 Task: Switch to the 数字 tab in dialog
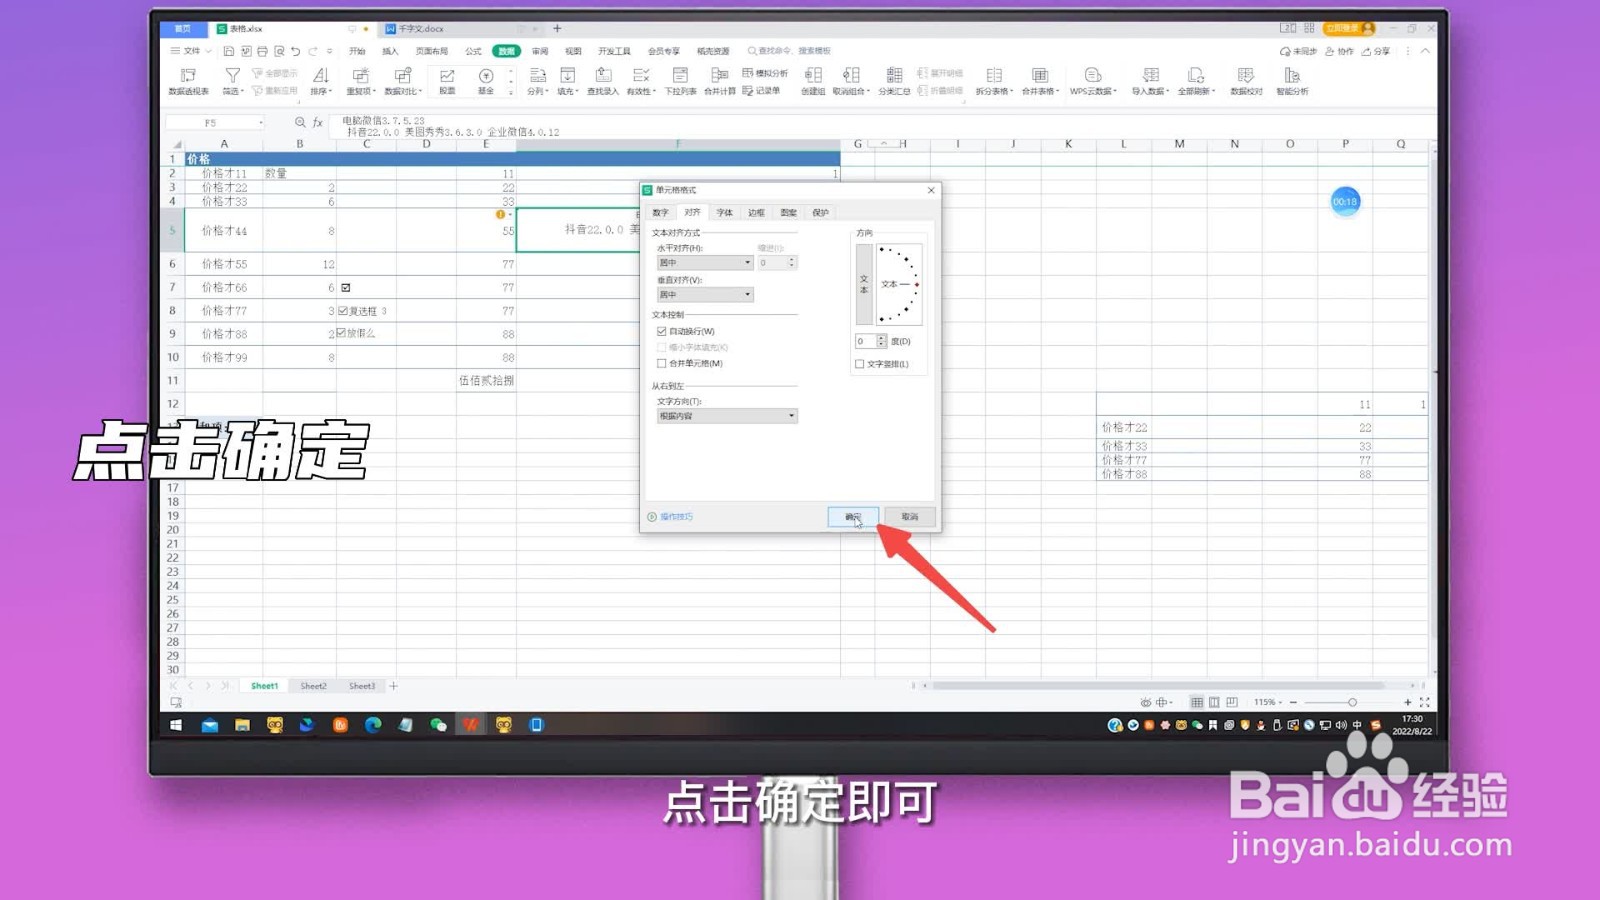click(660, 213)
